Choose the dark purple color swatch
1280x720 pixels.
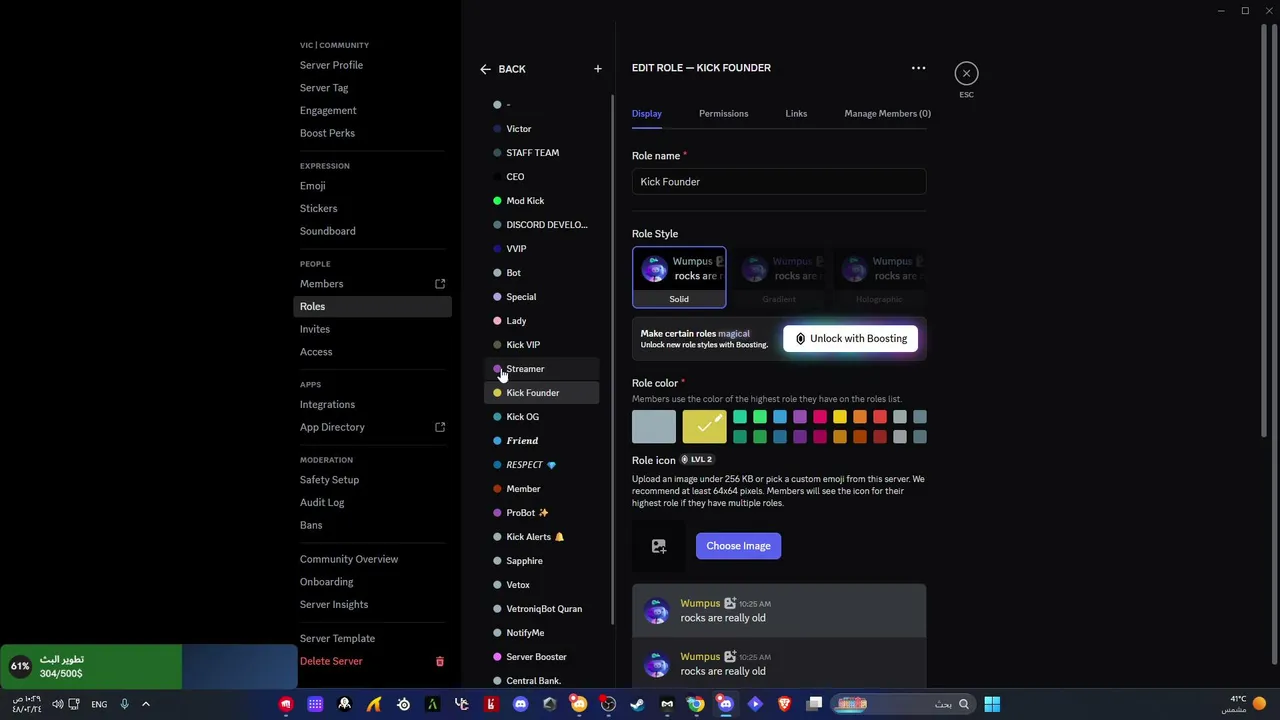click(x=800, y=437)
